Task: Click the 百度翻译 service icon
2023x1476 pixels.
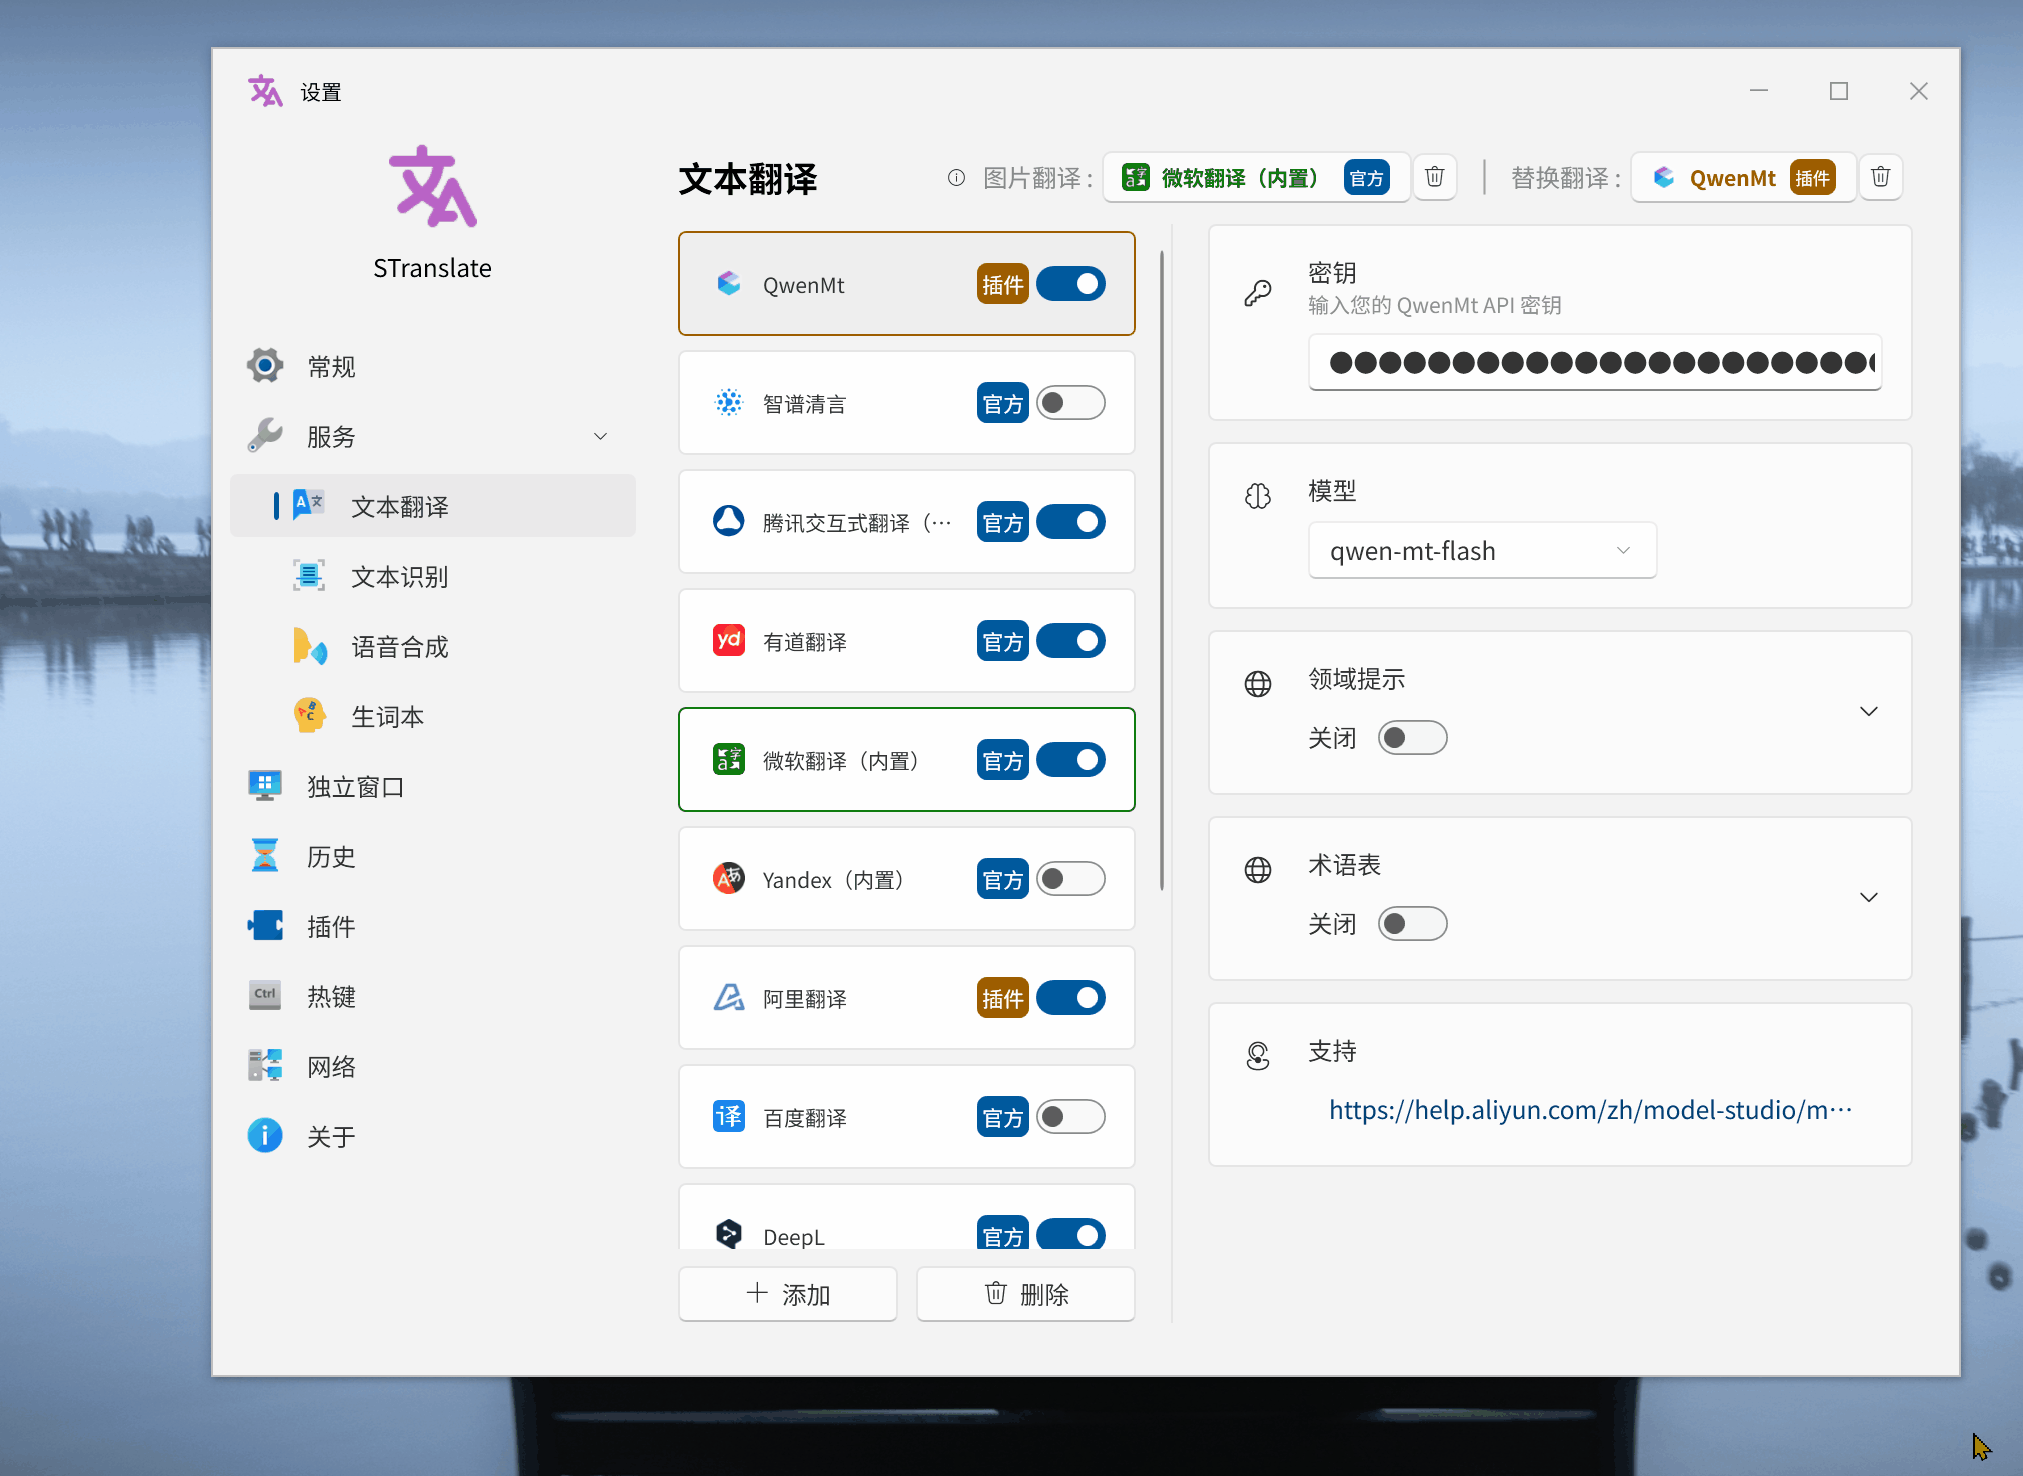Action: point(728,1116)
